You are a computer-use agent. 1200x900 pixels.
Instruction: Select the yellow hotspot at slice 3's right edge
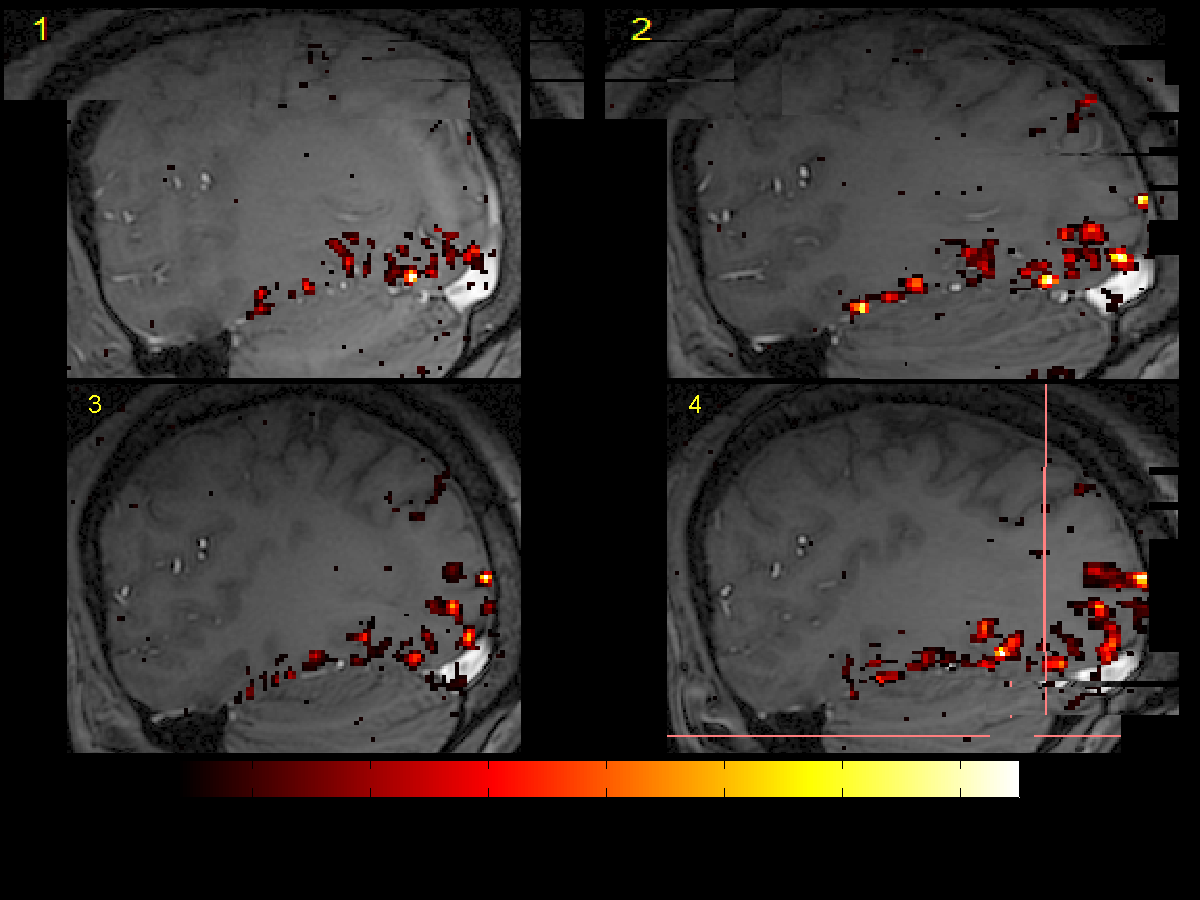485,578
